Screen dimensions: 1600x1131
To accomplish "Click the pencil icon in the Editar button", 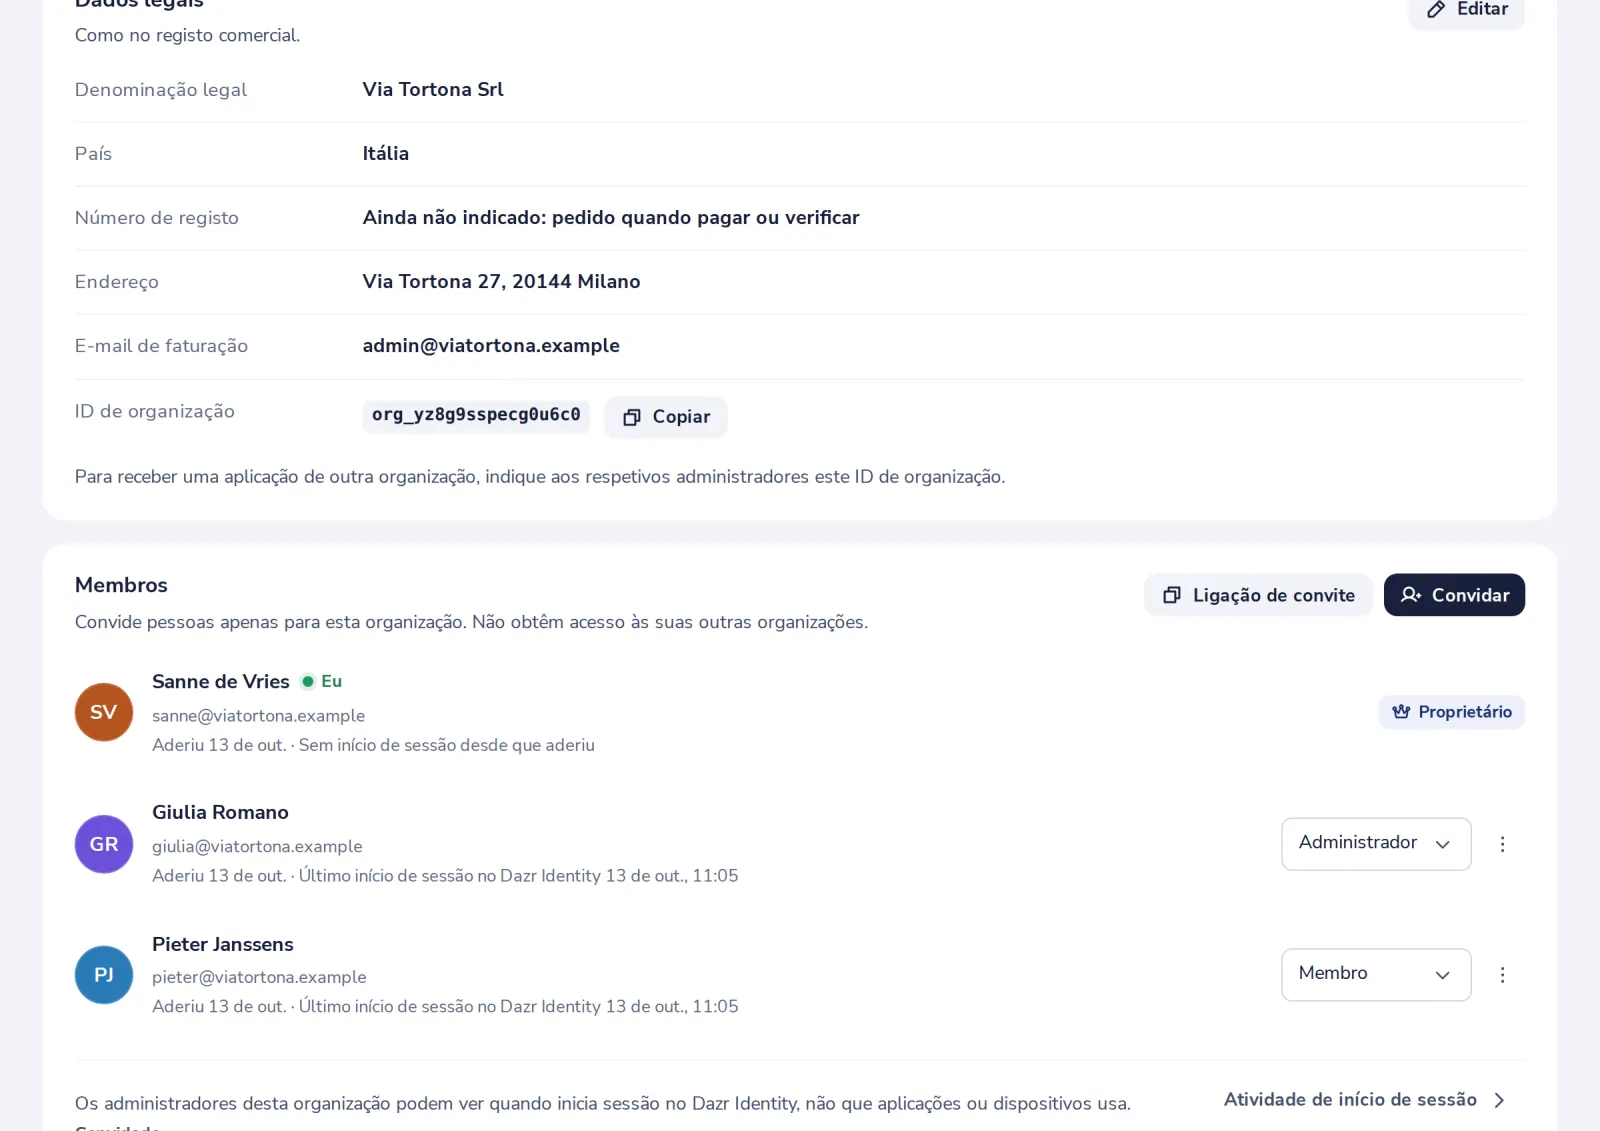I will 1436,9.
